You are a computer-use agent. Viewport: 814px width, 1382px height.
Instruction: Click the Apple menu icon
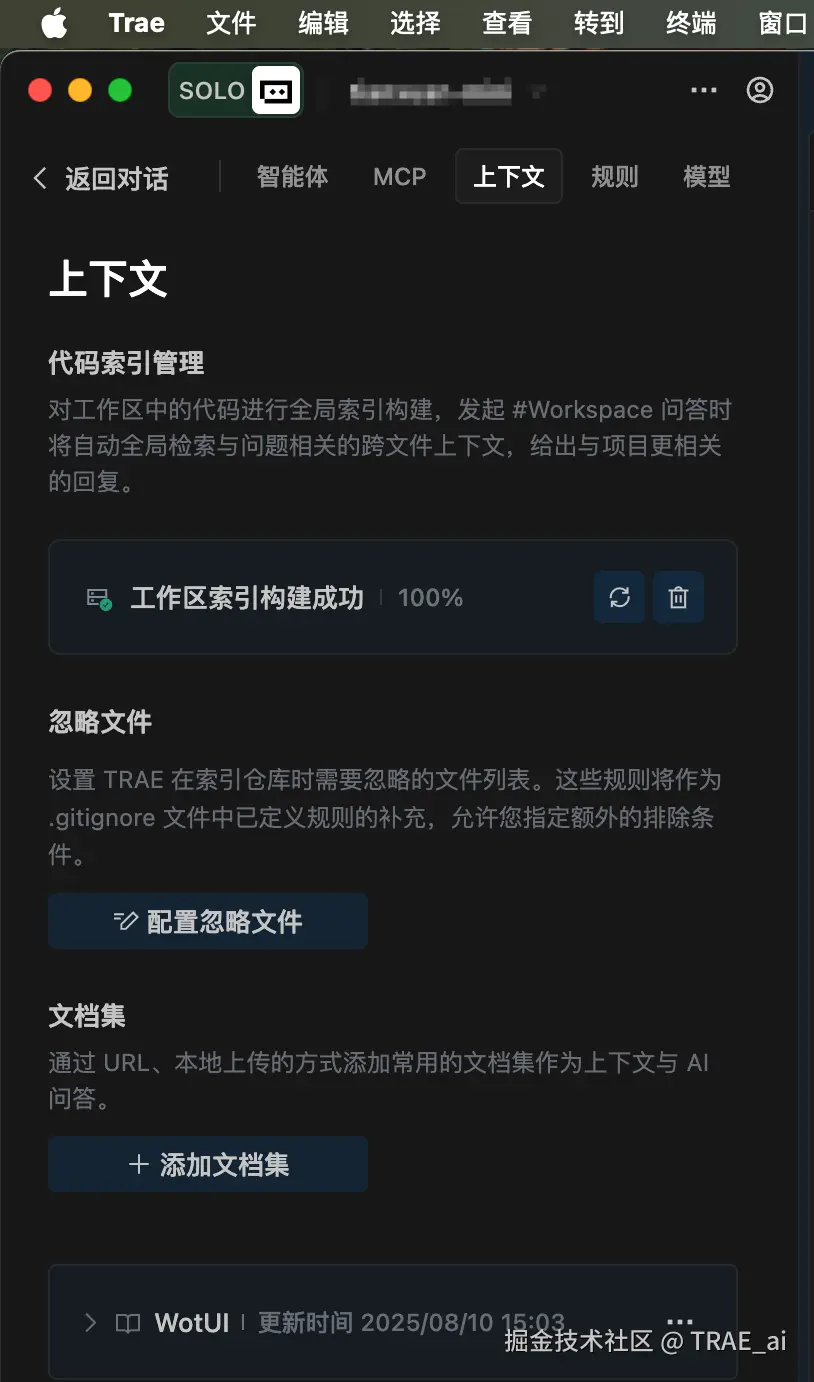54,23
